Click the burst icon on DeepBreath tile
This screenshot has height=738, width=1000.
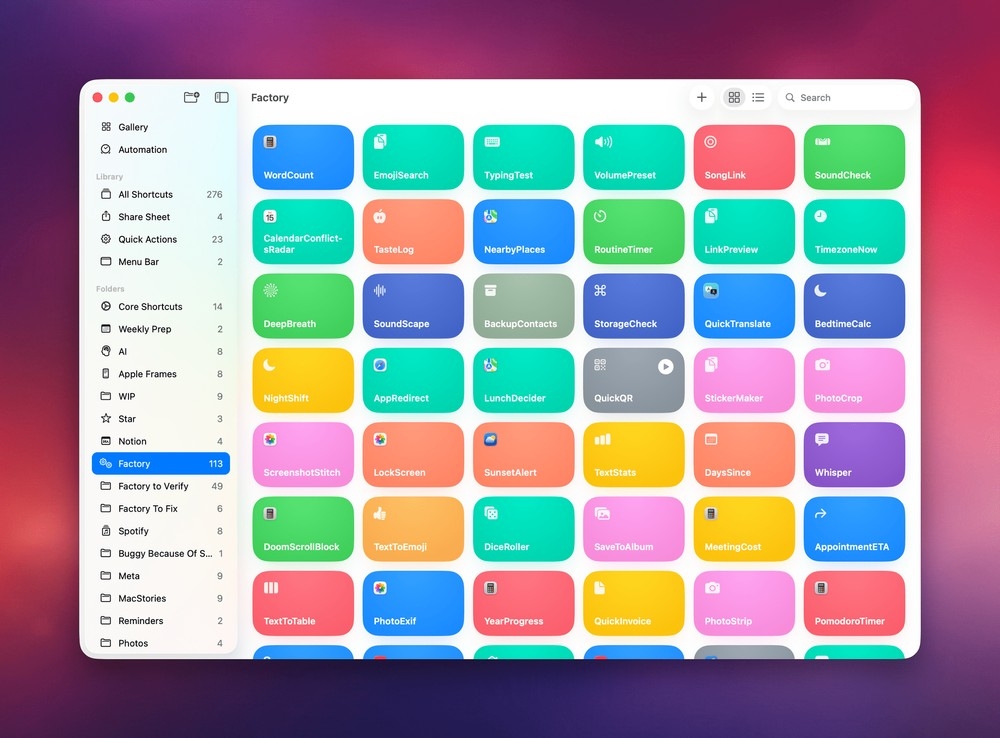coord(270,291)
